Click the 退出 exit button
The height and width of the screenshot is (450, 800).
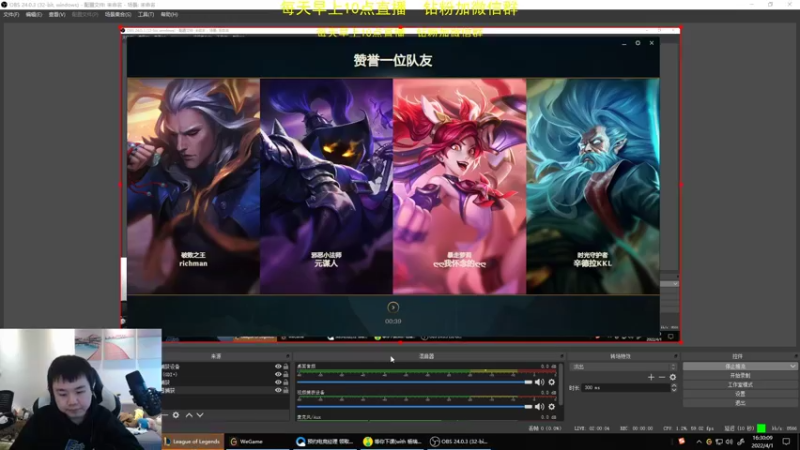(740, 403)
